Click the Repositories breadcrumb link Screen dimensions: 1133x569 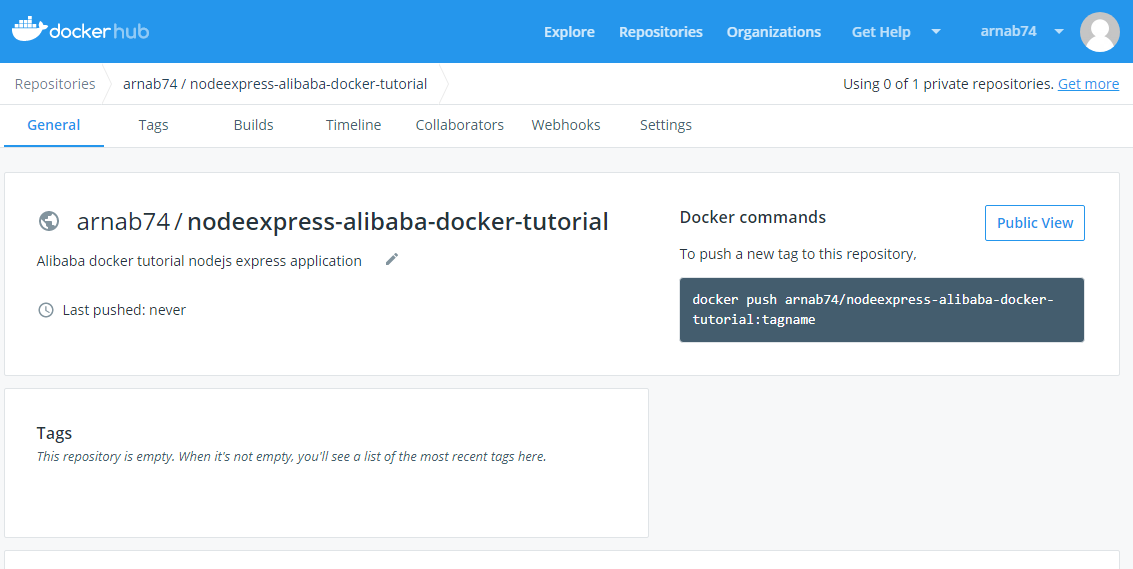click(55, 84)
